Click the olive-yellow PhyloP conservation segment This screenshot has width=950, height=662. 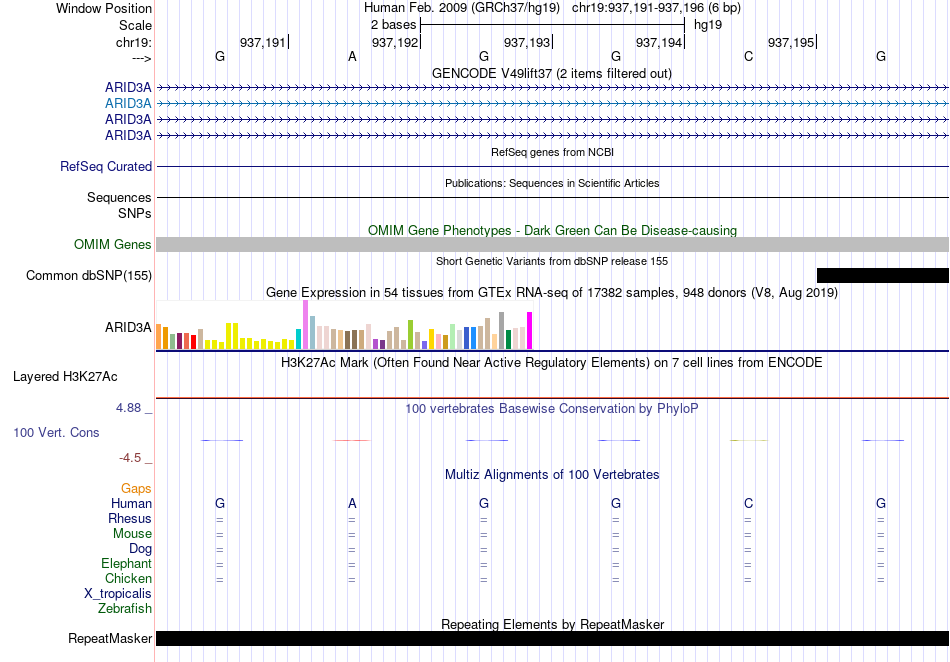click(x=748, y=440)
